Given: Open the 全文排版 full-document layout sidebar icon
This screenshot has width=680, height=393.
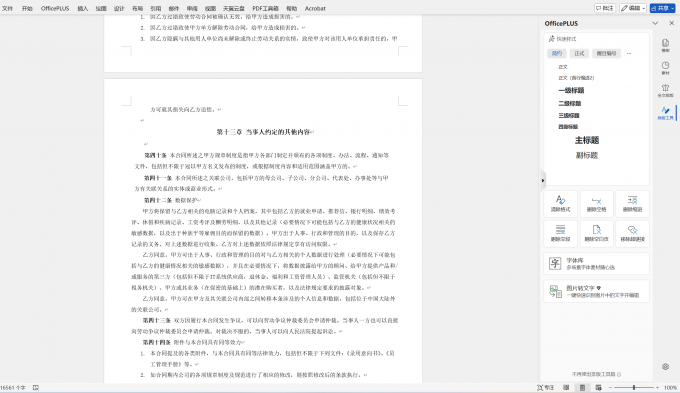Looking at the screenshot, I should tap(665, 90).
